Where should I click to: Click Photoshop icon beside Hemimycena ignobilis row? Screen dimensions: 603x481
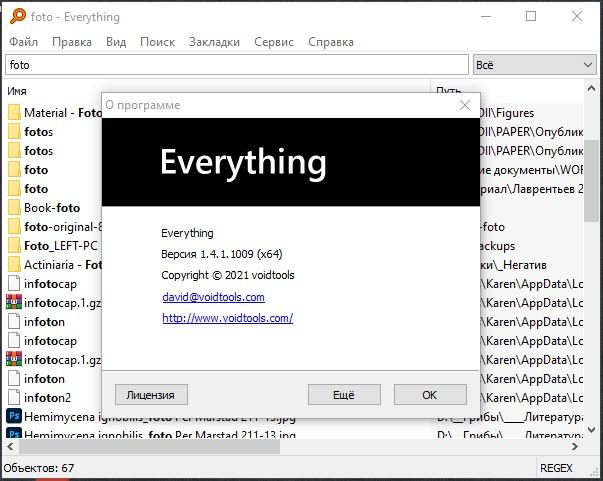point(14,416)
